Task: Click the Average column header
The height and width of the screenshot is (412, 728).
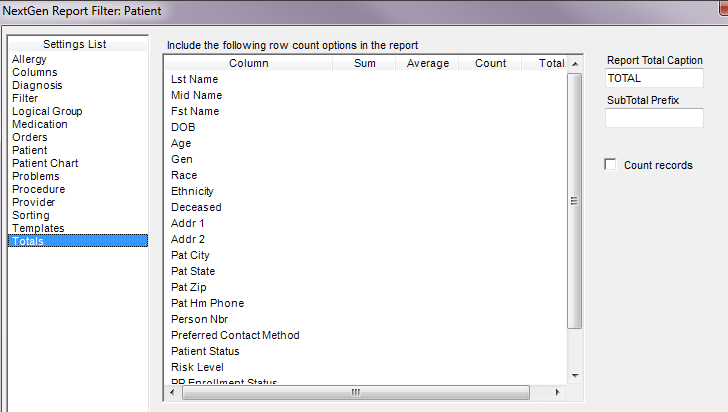Action: pyautogui.click(x=428, y=63)
